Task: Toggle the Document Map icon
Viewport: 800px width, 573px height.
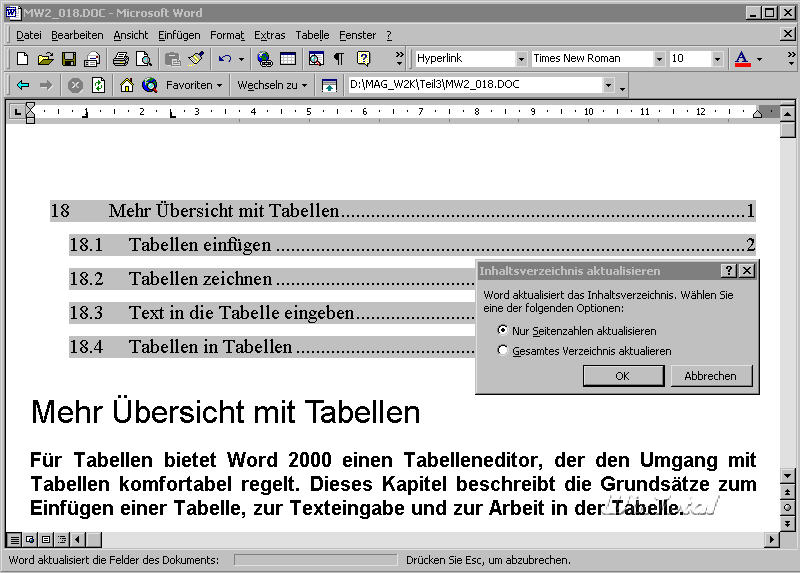Action: pos(316,59)
